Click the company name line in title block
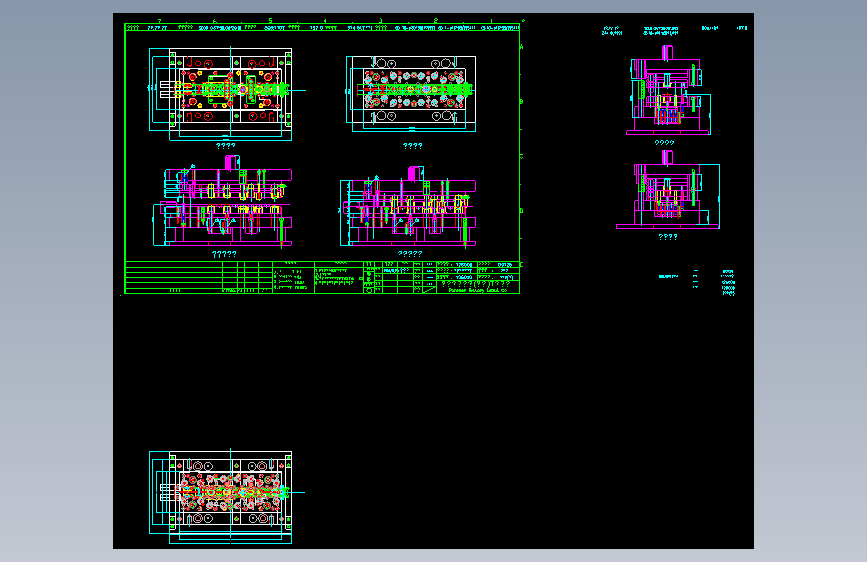Screen dimensions: 867x562 pos(477,290)
